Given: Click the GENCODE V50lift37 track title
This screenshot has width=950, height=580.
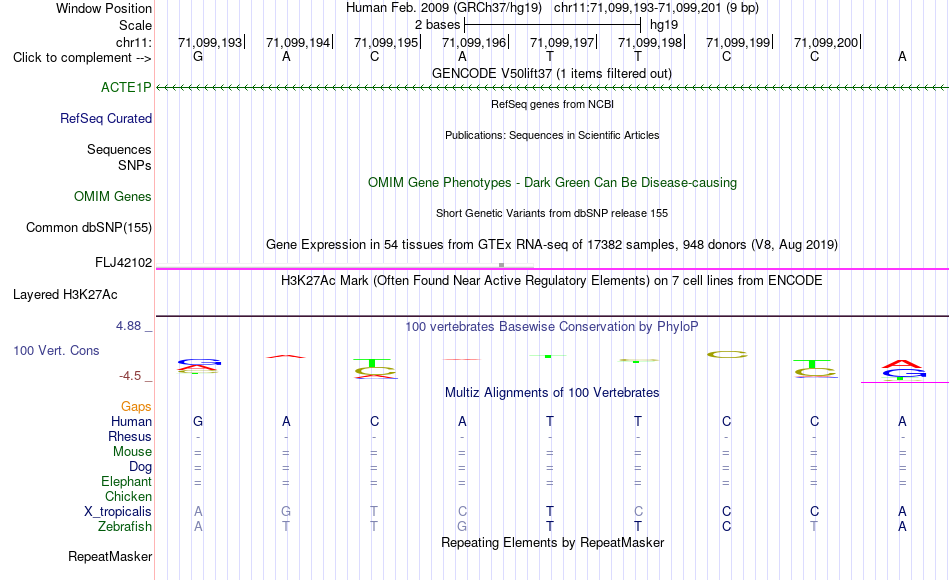Looking at the screenshot, I should coord(552,73).
